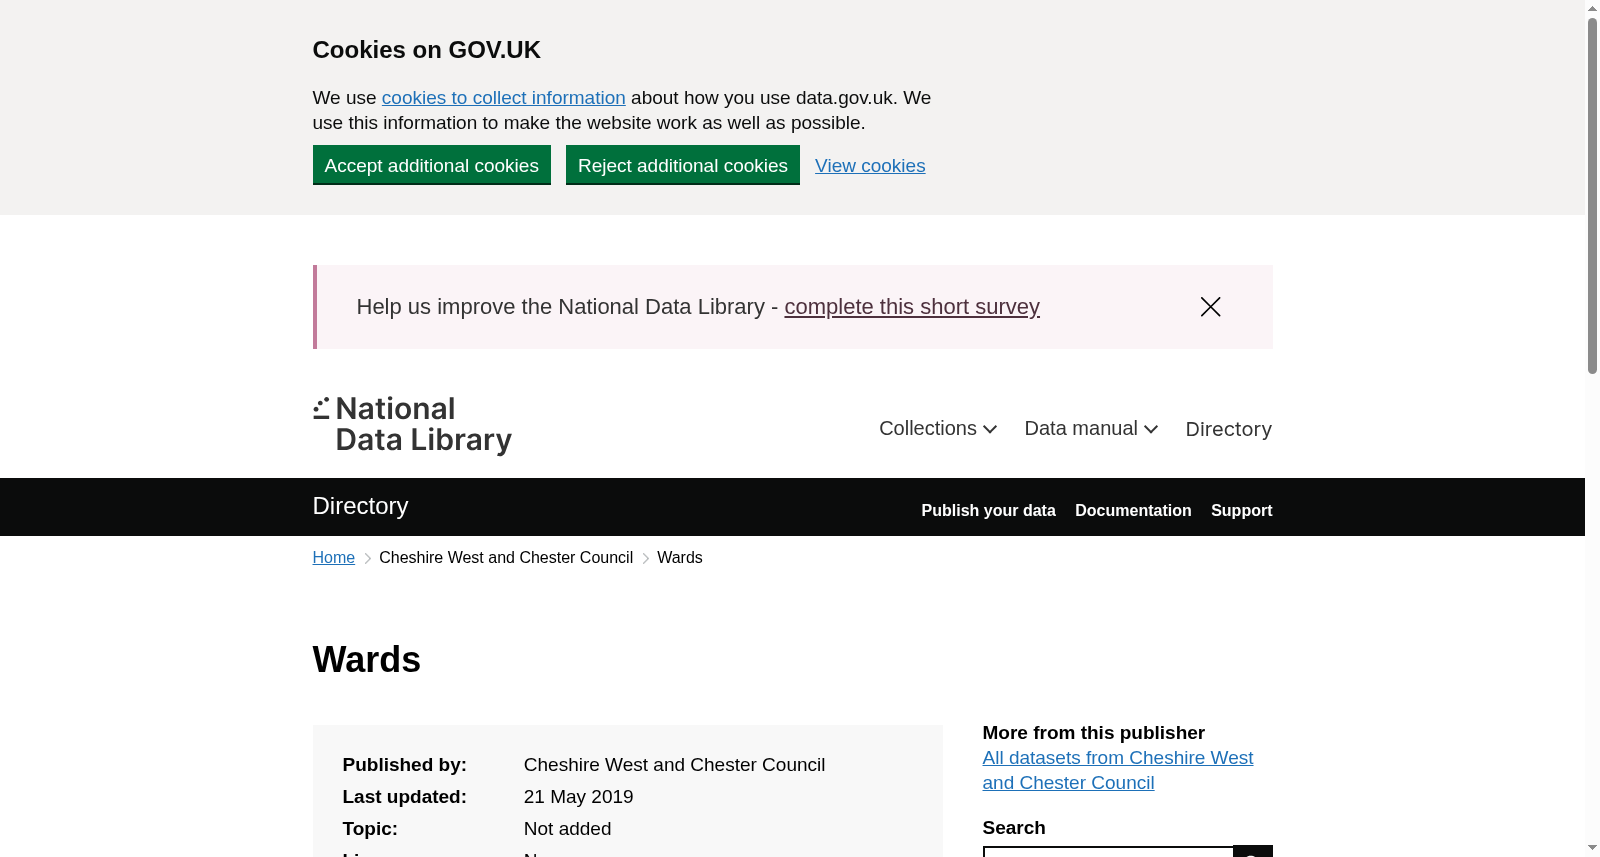Screen dimensions: 1600x857
Task: Focus the dataset search input field
Action: 1108,851
